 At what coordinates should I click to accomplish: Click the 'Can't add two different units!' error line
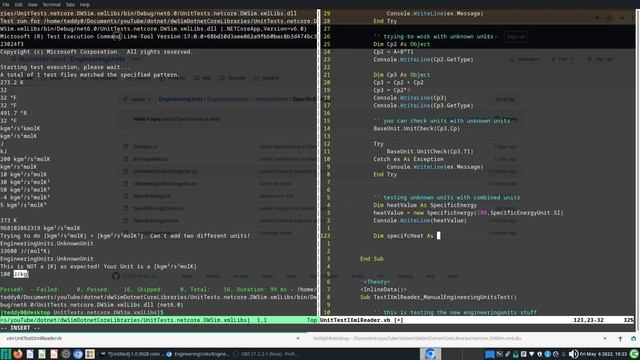125,236
